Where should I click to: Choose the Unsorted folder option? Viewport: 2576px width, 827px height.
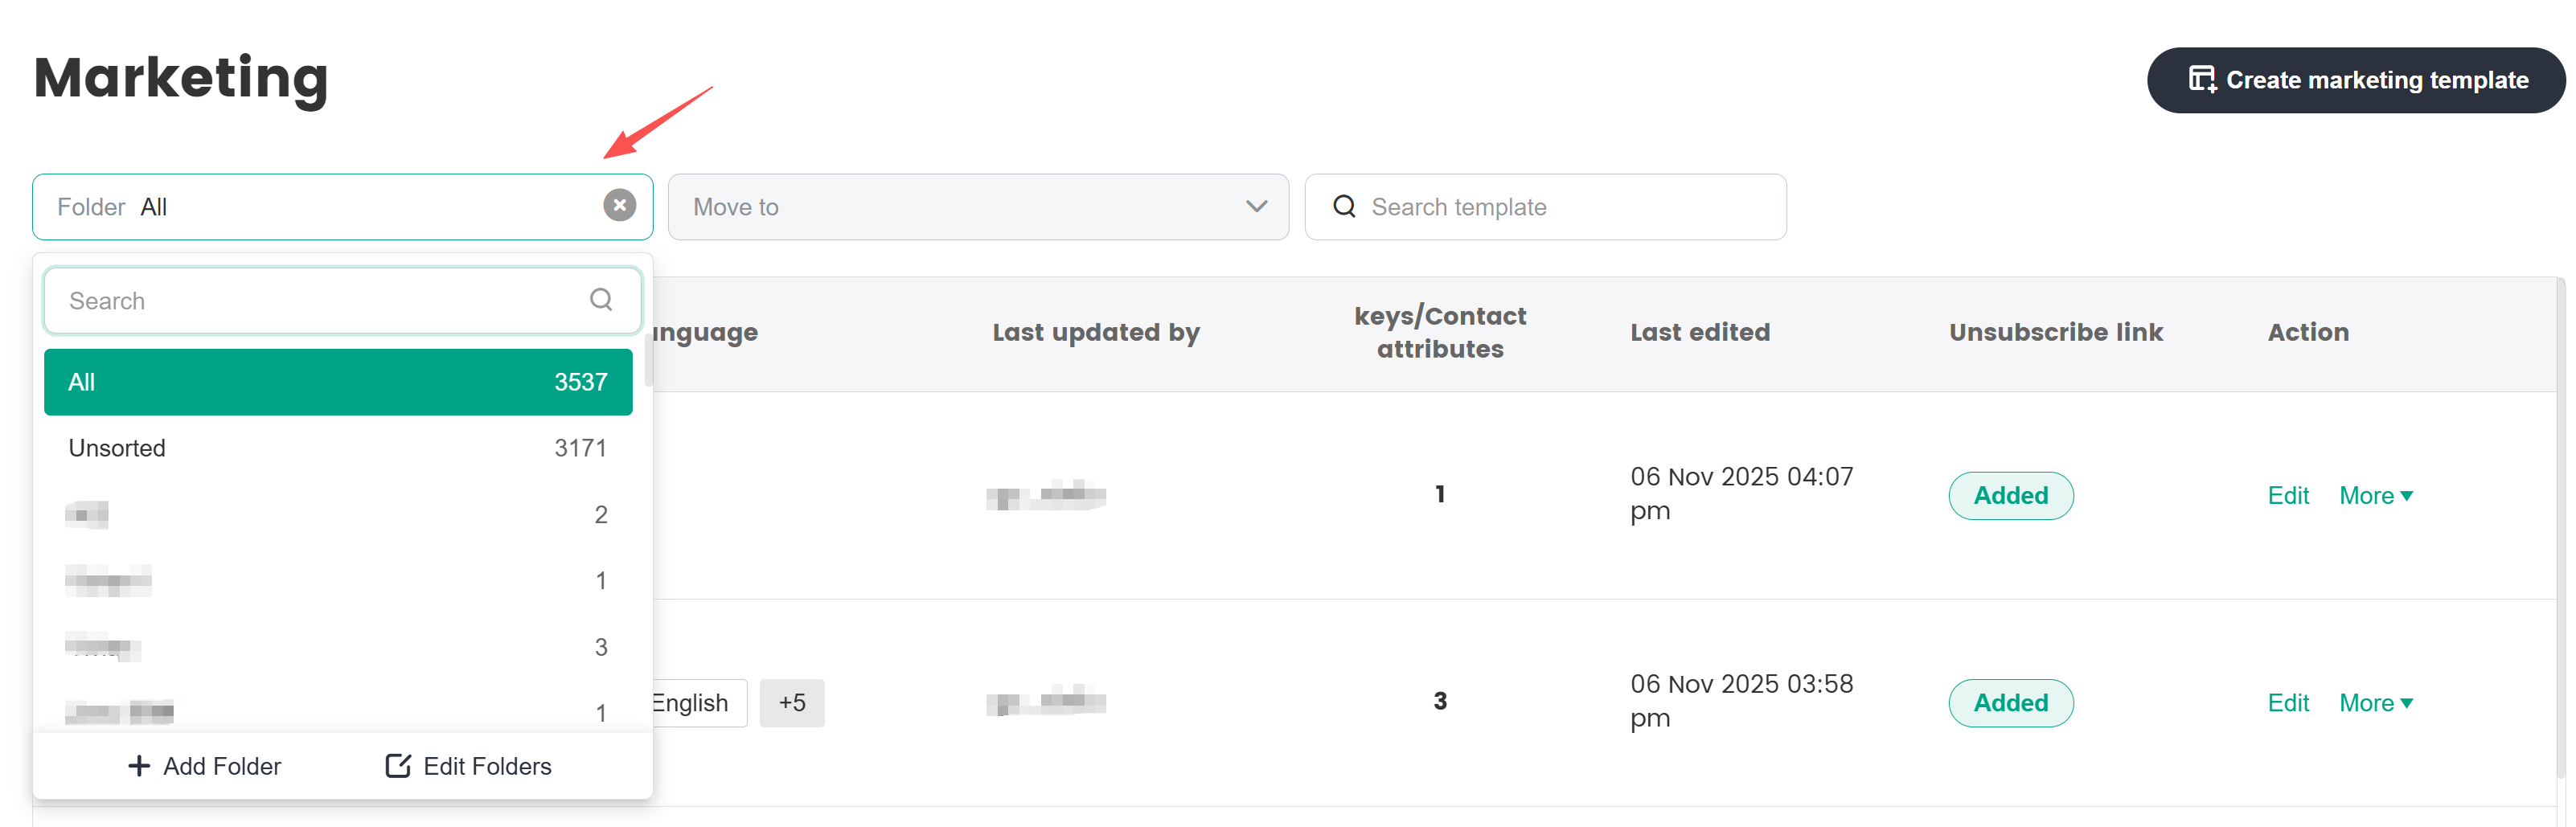coord(338,448)
